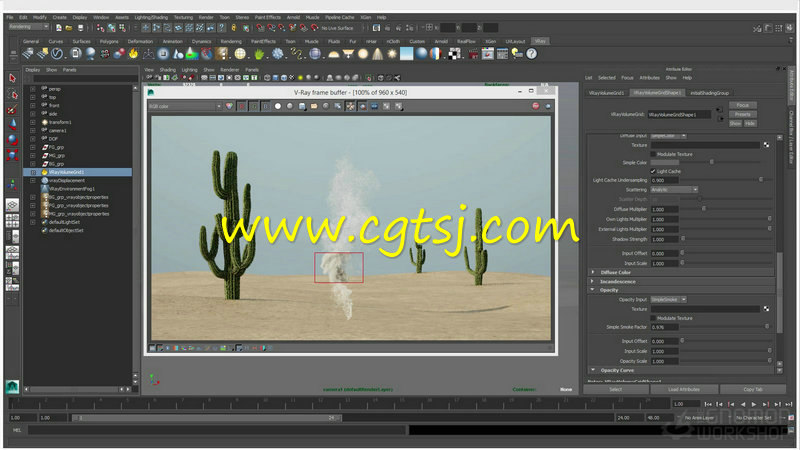
Task: Open the Rendering menu set dropdown
Action: coord(29,27)
